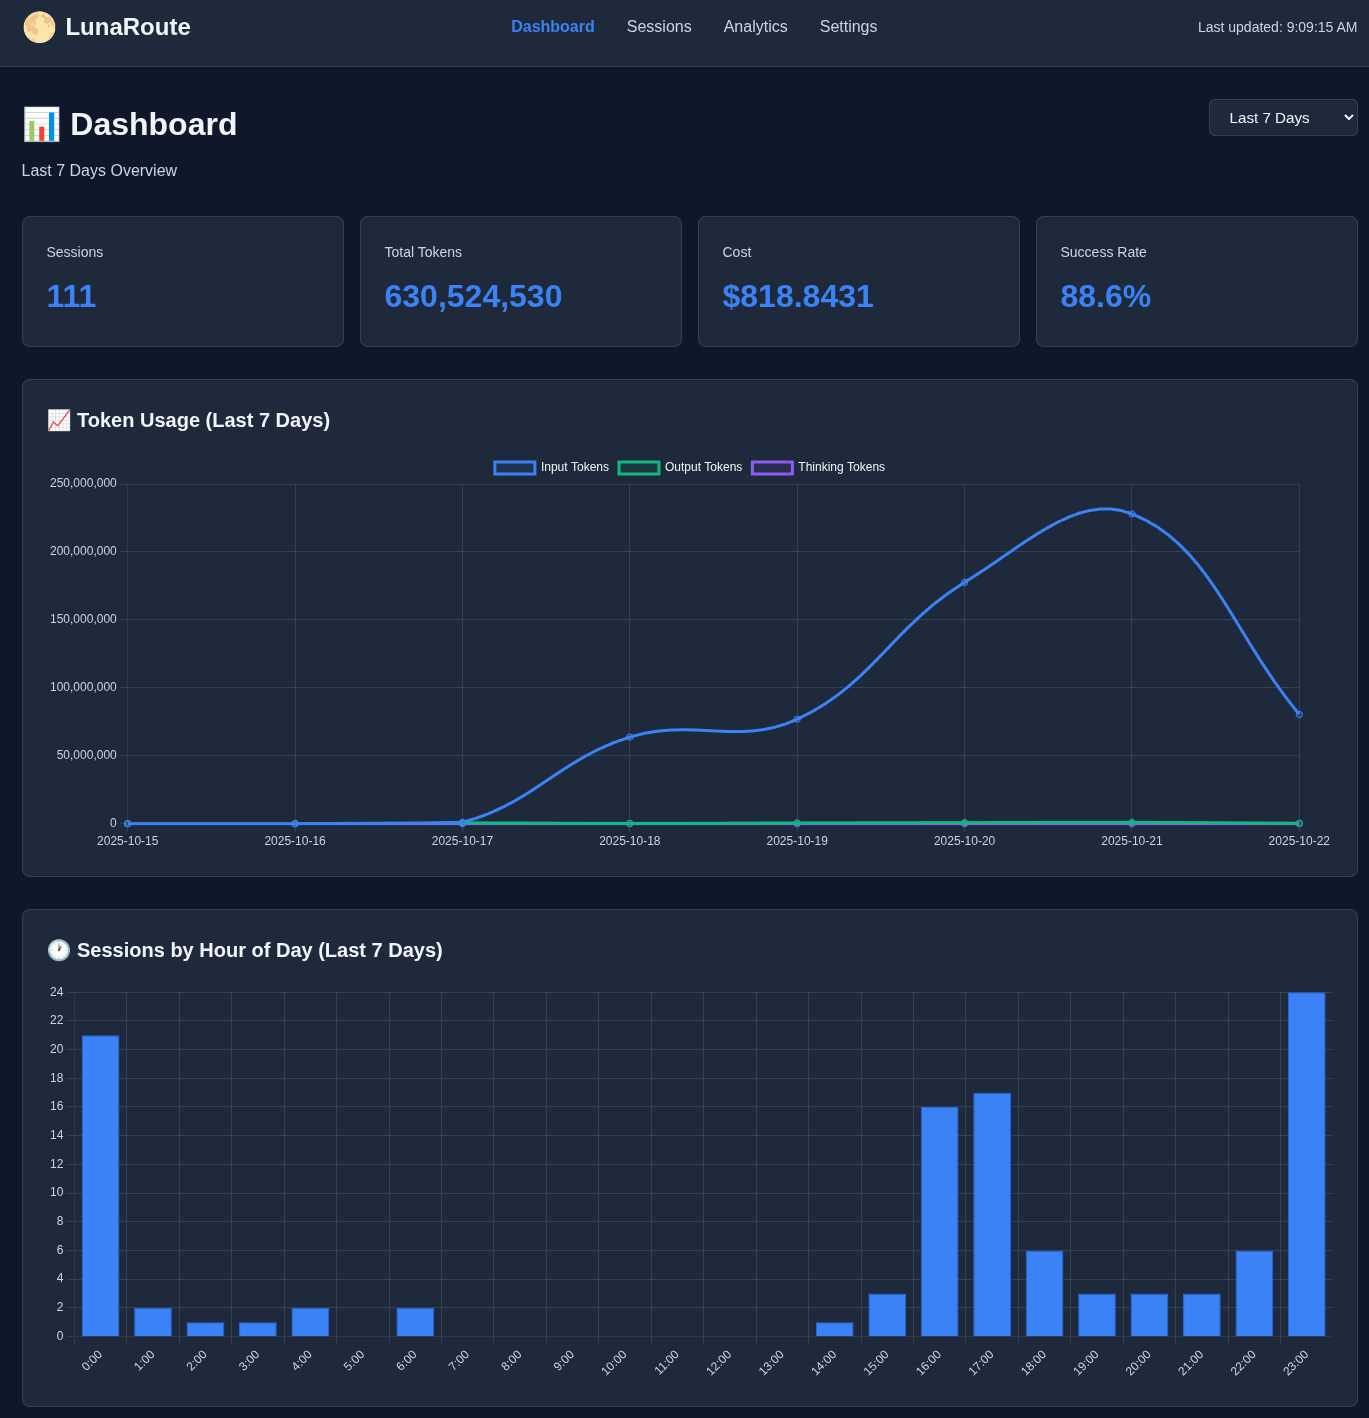Open the Settings page

pyautogui.click(x=848, y=27)
